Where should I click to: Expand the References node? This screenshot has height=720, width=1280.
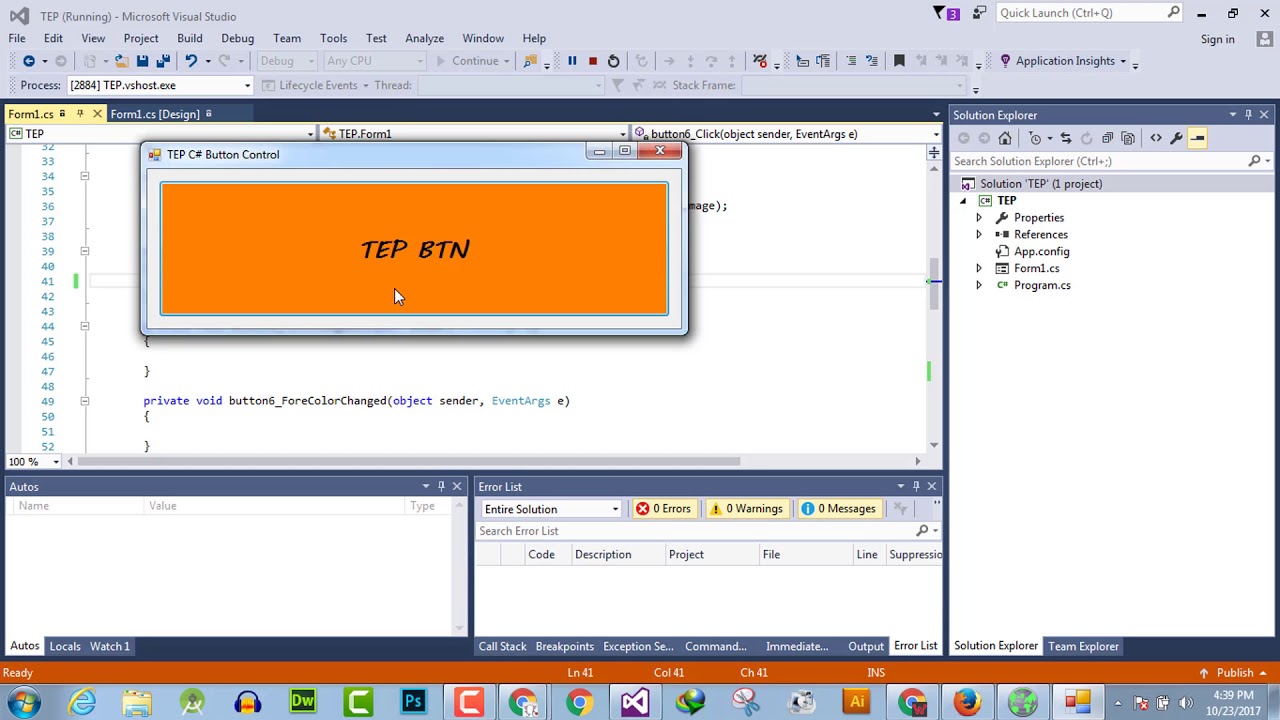coord(979,235)
